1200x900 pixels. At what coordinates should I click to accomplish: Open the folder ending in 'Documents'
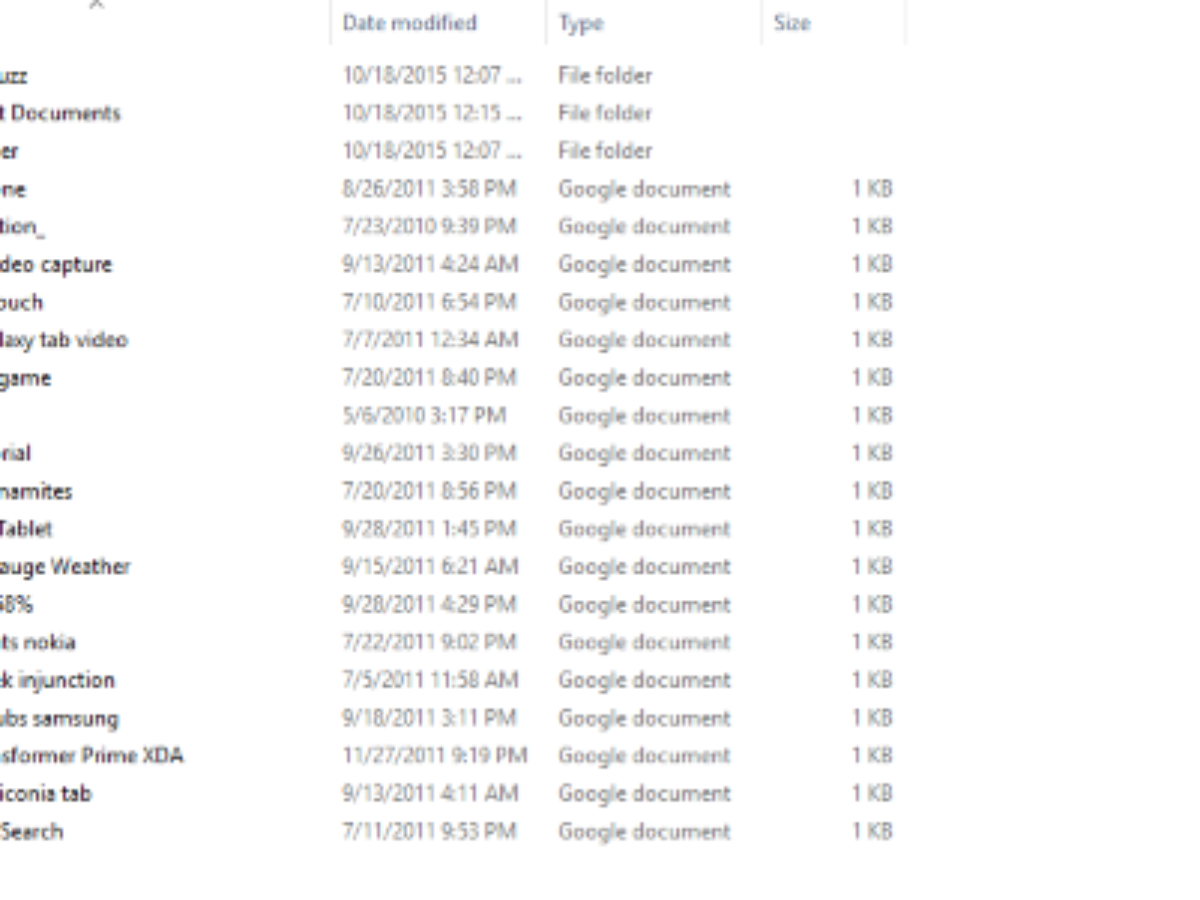point(62,113)
